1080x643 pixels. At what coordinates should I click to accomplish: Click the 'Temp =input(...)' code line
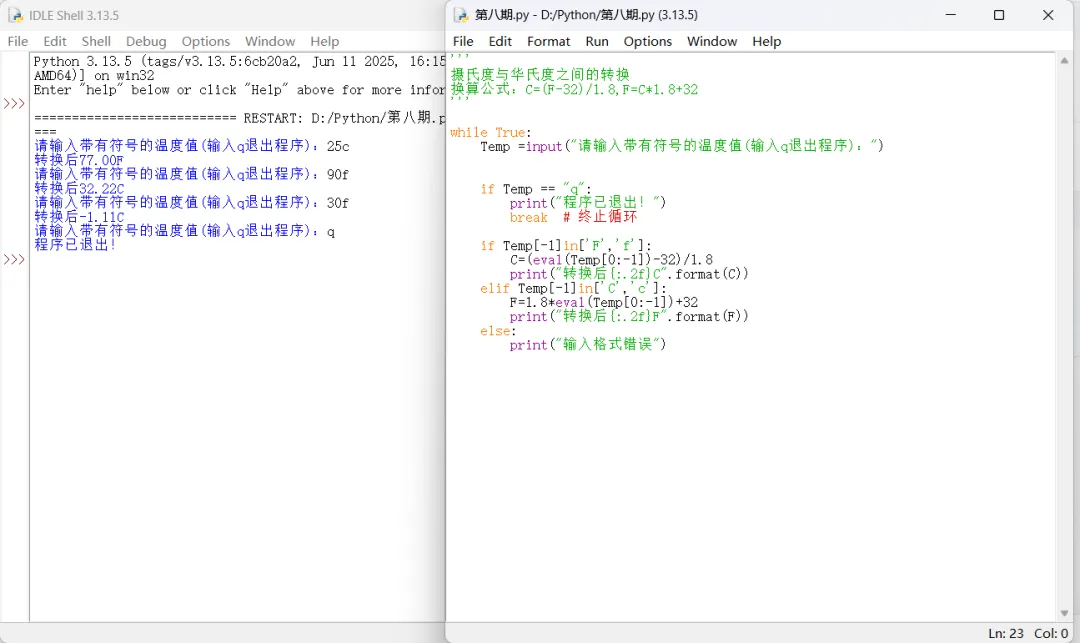(682, 146)
